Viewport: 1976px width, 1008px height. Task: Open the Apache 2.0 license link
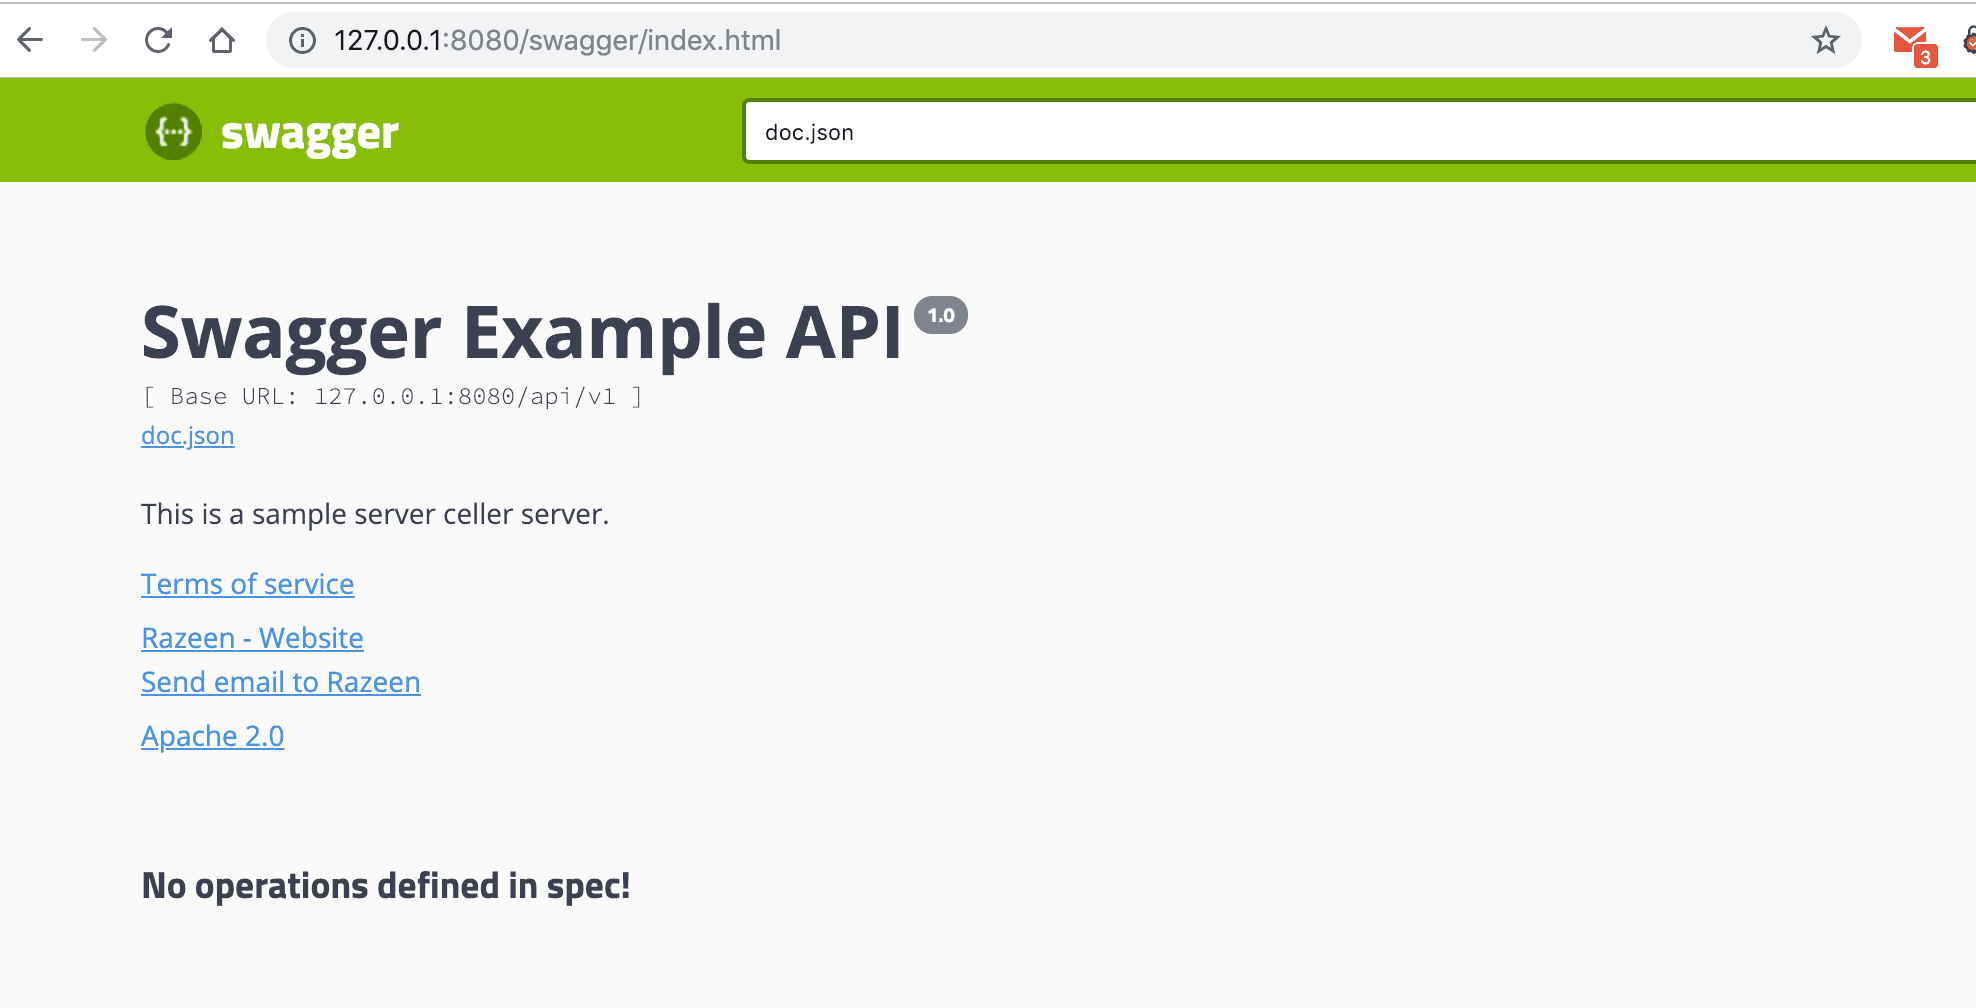[212, 736]
